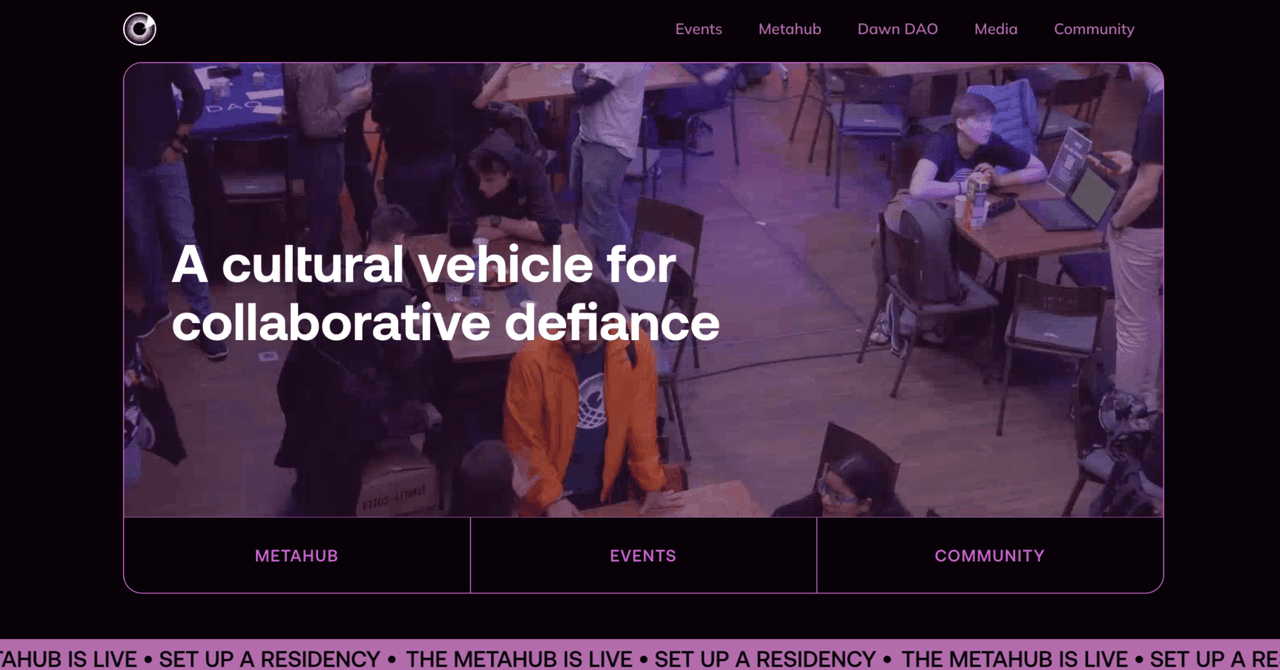This screenshot has height=670, width=1280.
Task: Click the grey backpack hanging on the chair
Action: [928, 250]
